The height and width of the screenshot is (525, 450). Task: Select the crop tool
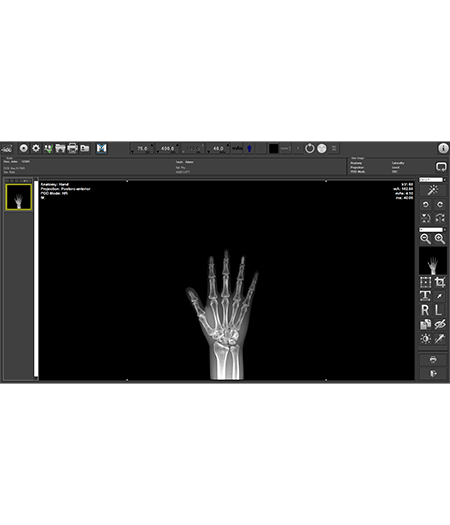point(440,282)
